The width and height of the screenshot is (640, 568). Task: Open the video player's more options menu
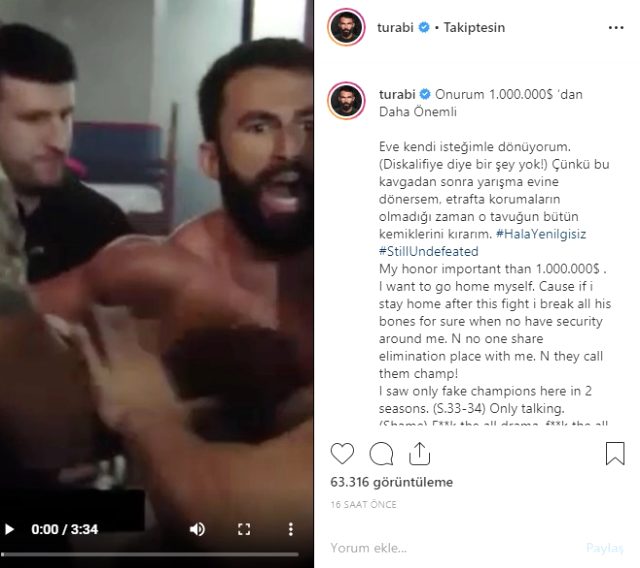tap(291, 530)
